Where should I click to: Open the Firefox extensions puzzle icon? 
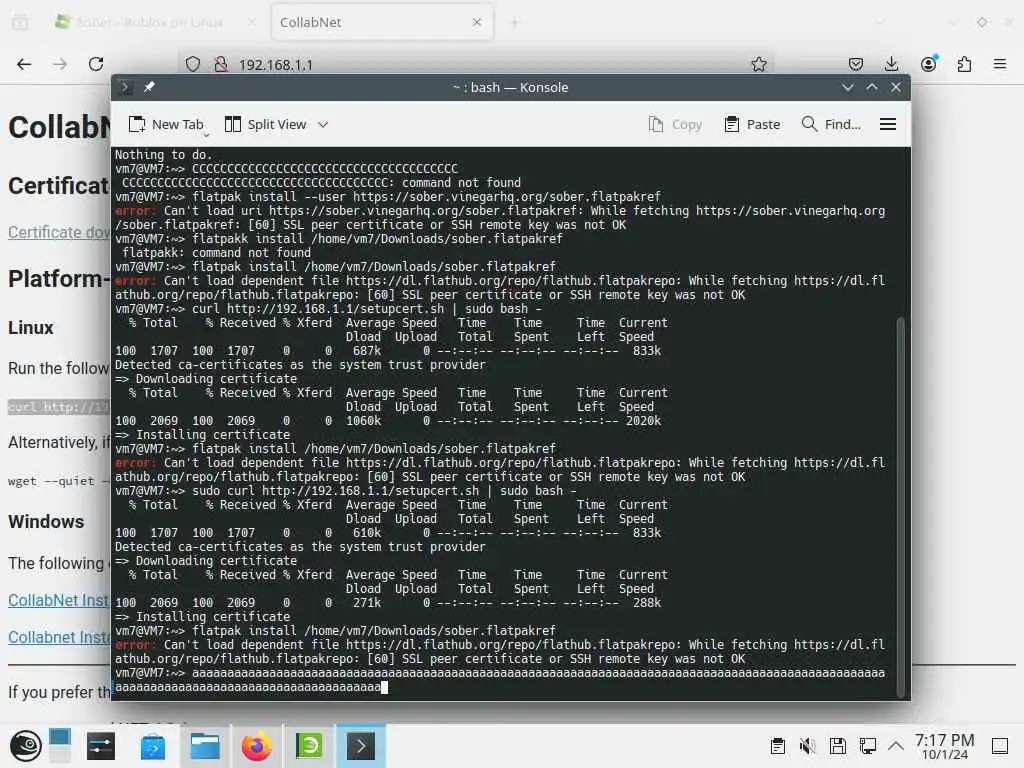(964, 64)
